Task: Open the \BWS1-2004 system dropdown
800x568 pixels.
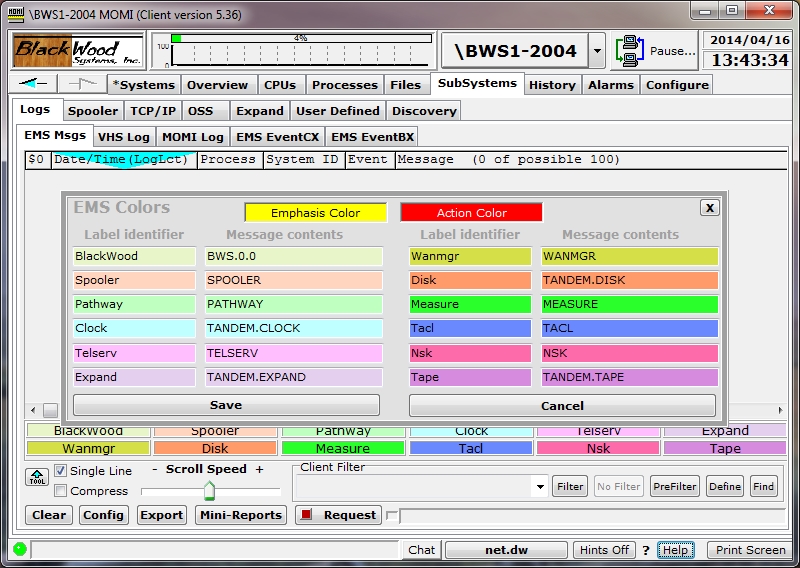Action: (x=597, y=51)
